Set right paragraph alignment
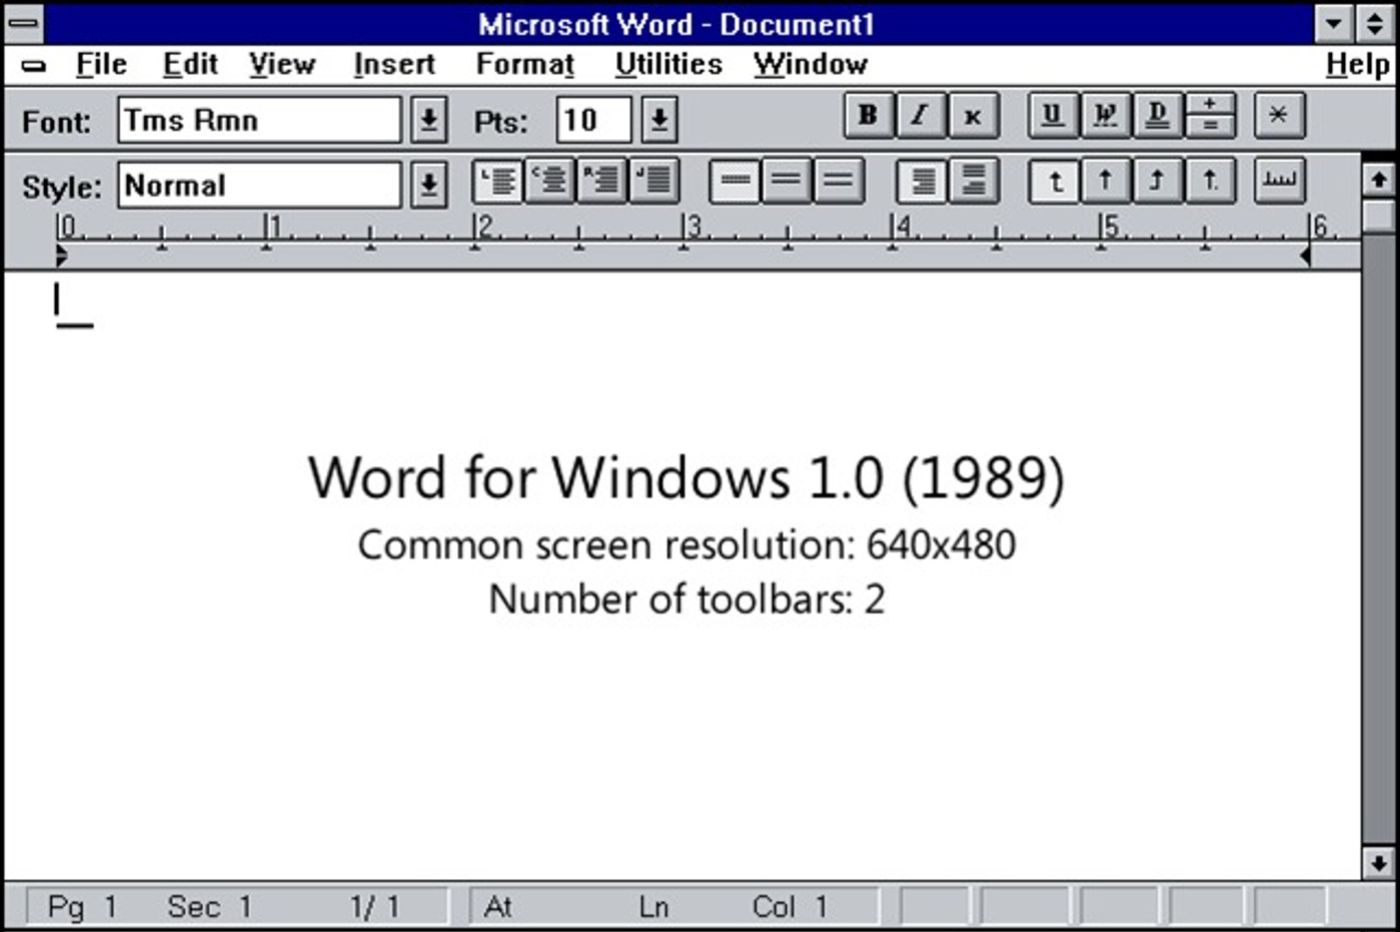Screen dimensions: 1400x932 602,182
